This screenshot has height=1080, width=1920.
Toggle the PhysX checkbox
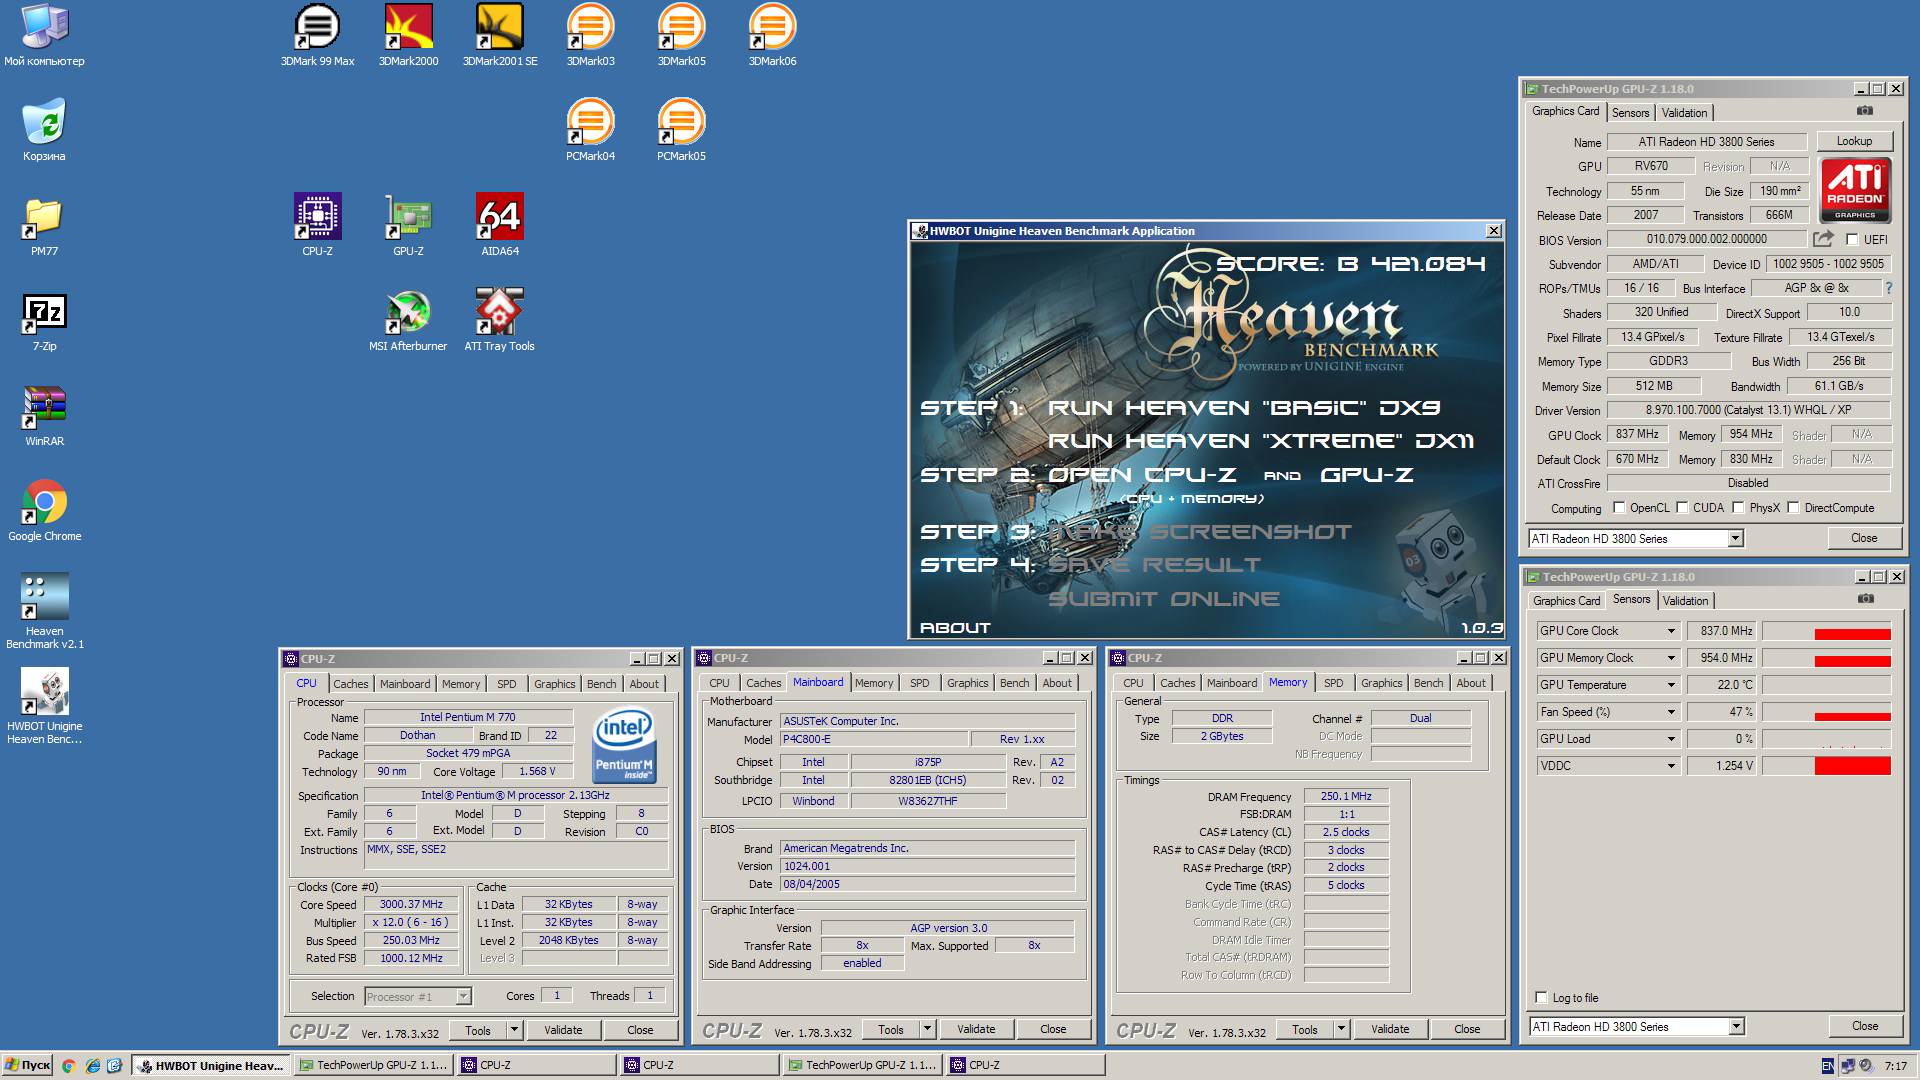[x=1738, y=508]
